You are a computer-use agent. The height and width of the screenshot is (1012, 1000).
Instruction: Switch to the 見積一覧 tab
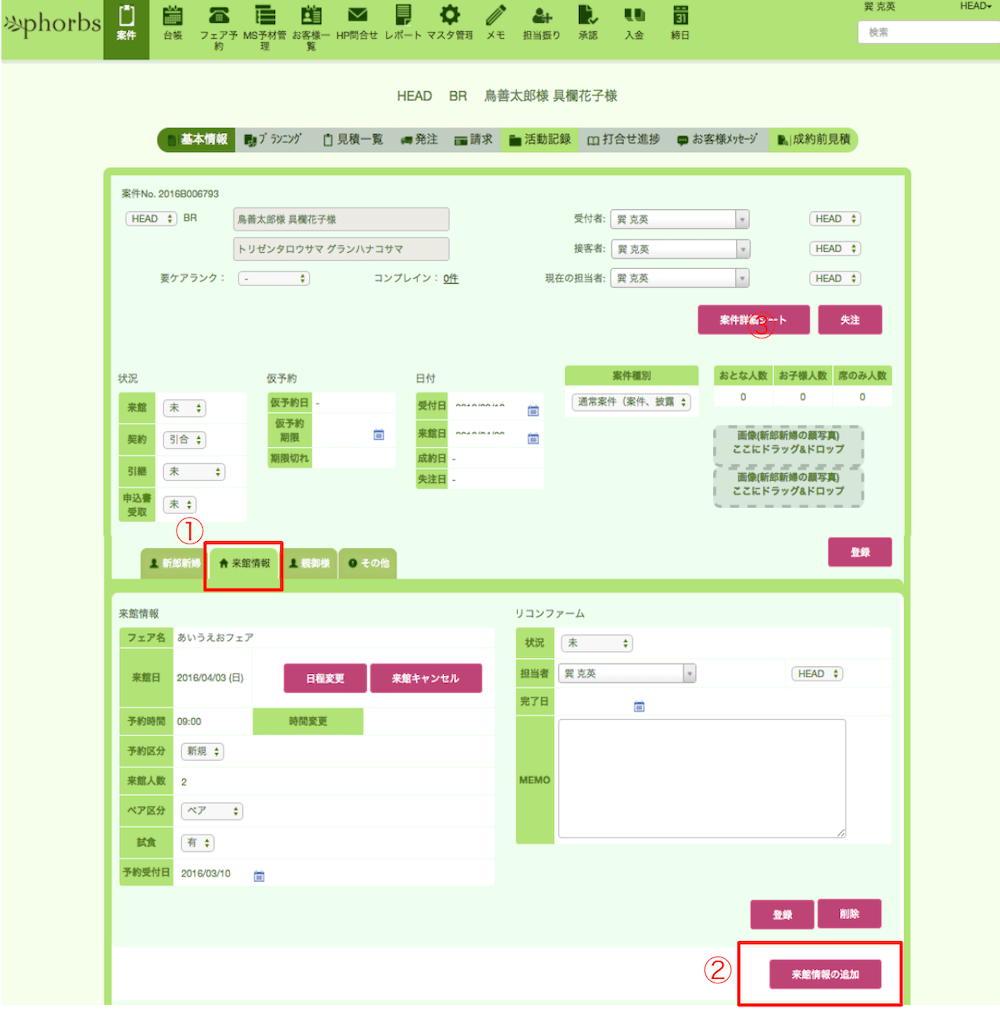coord(353,139)
